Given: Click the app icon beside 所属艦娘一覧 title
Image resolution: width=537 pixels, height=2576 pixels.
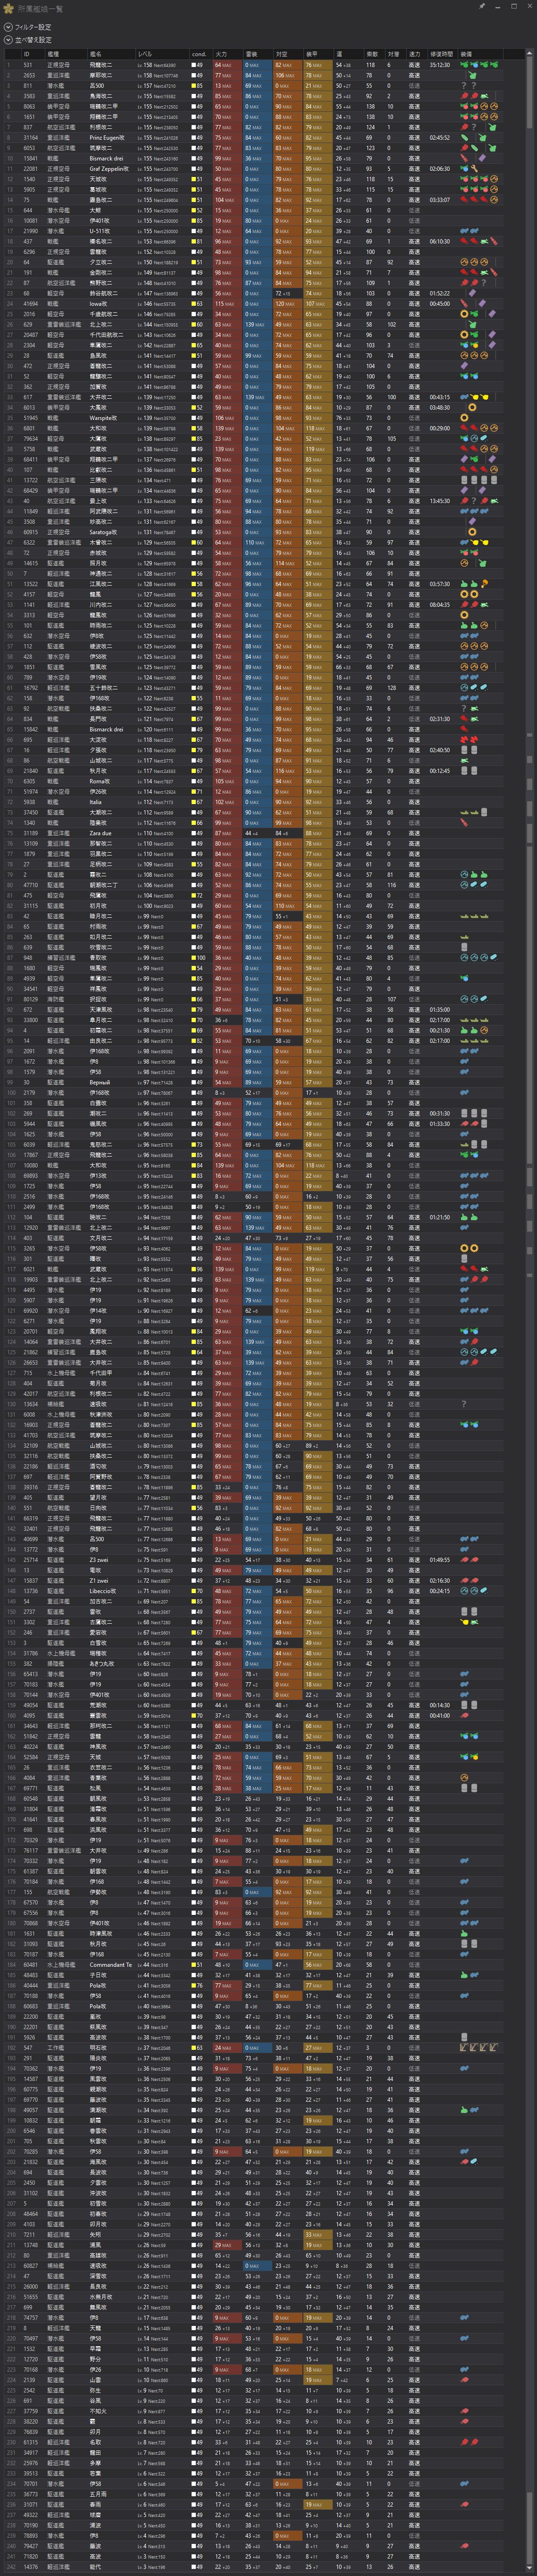Looking at the screenshot, I should tap(8, 8).
